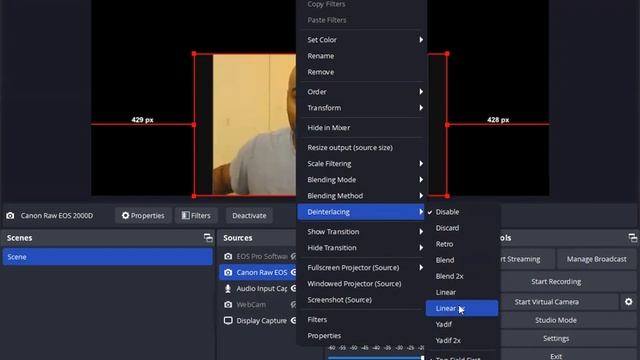Click the camera icon beside Canon Raw EOS 2000D
The height and width of the screenshot is (360, 640).
[x=10, y=216]
